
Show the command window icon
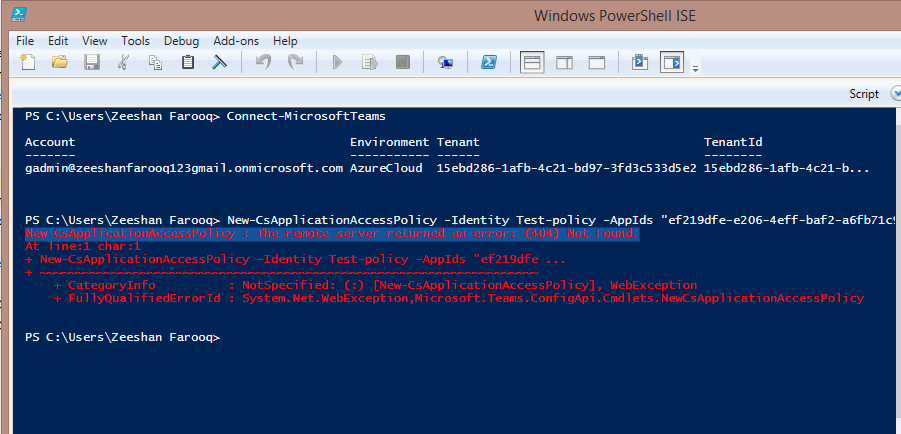point(640,62)
